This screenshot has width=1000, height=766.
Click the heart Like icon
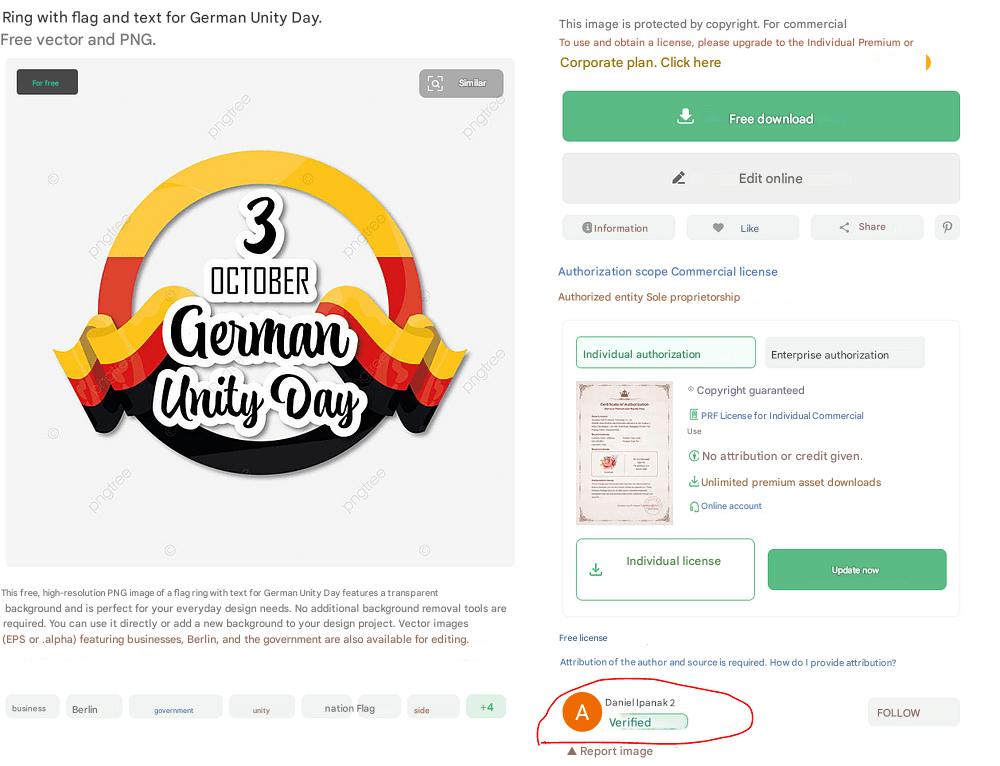718,228
